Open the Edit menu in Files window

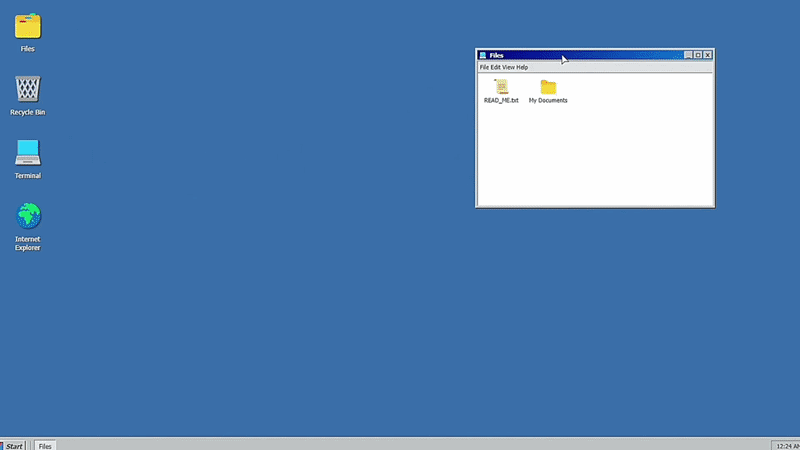495,67
